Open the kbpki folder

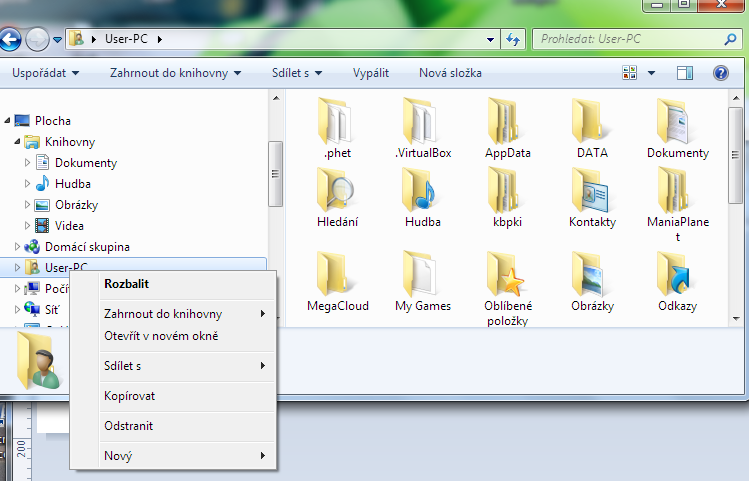click(x=507, y=197)
